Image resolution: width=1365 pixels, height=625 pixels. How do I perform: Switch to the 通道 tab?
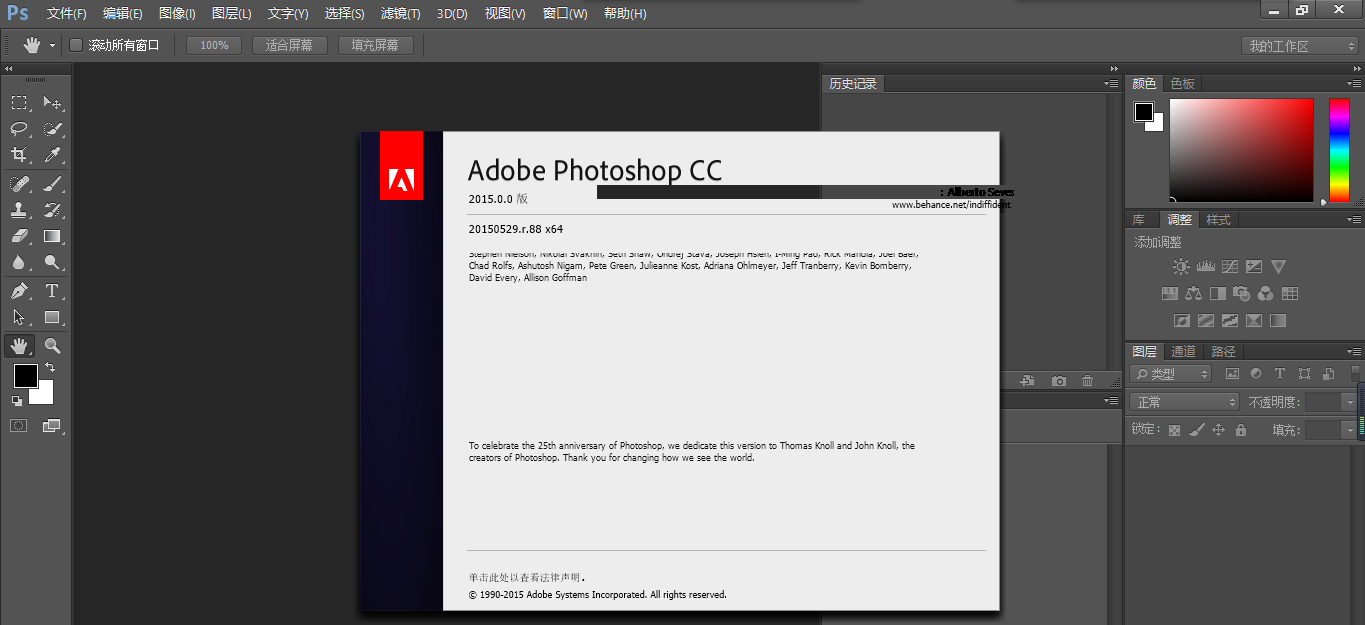click(1184, 351)
